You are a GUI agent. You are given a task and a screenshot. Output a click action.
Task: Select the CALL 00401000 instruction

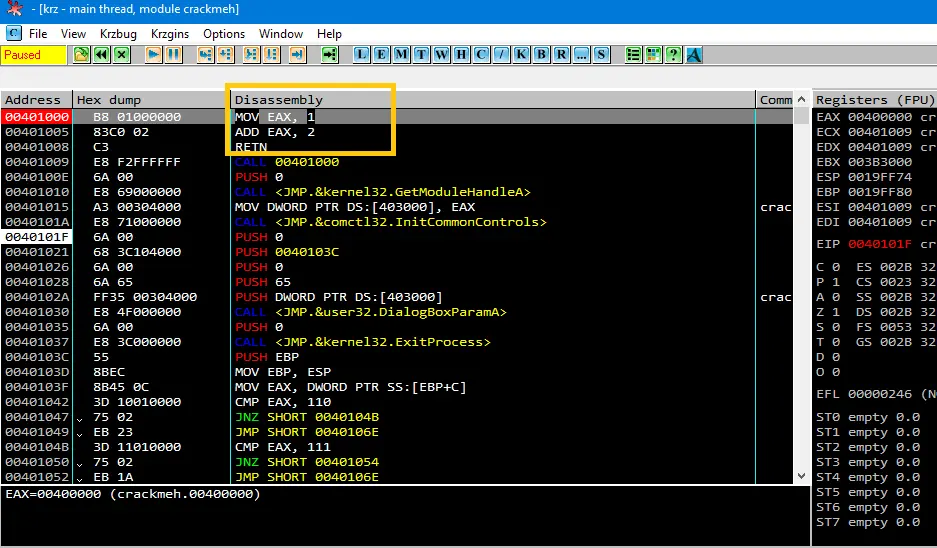tap(287, 162)
